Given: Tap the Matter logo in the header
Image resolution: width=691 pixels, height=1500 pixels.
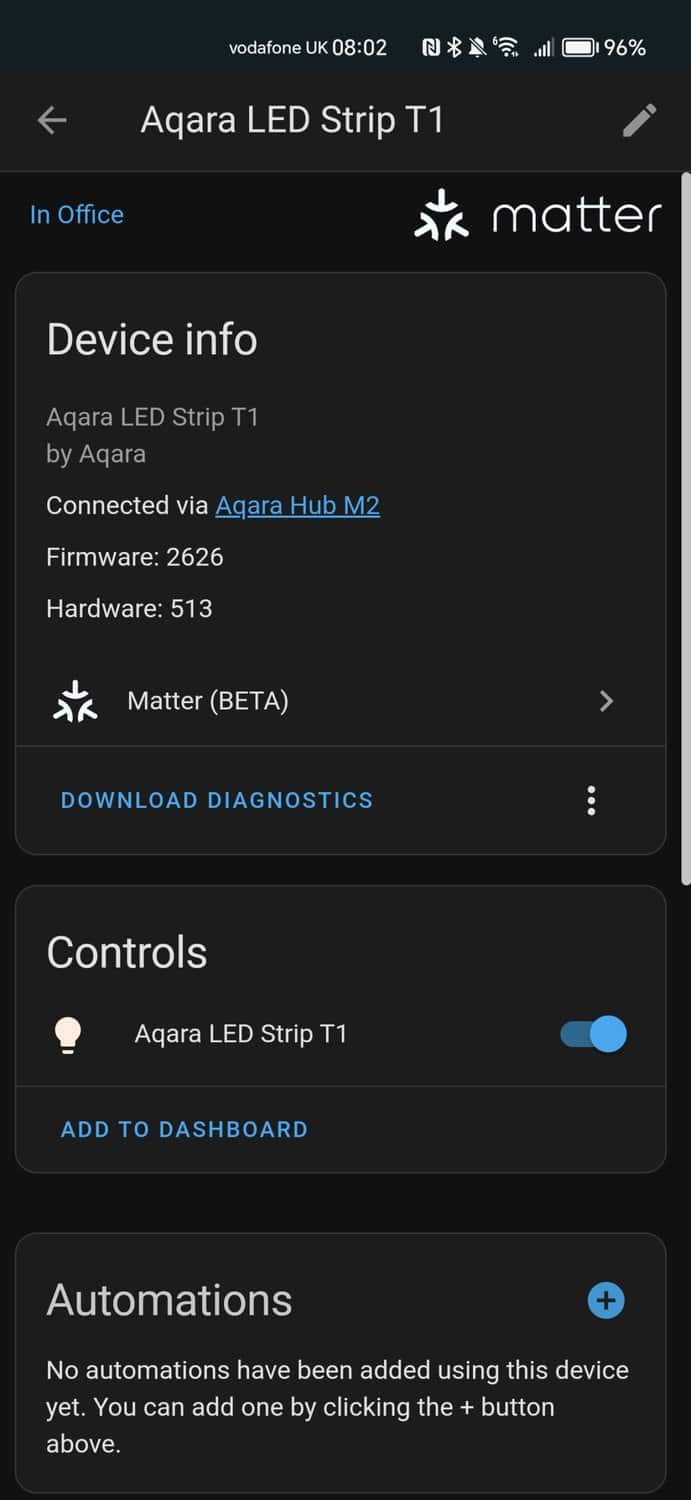Looking at the screenshot, I should 537,216.
